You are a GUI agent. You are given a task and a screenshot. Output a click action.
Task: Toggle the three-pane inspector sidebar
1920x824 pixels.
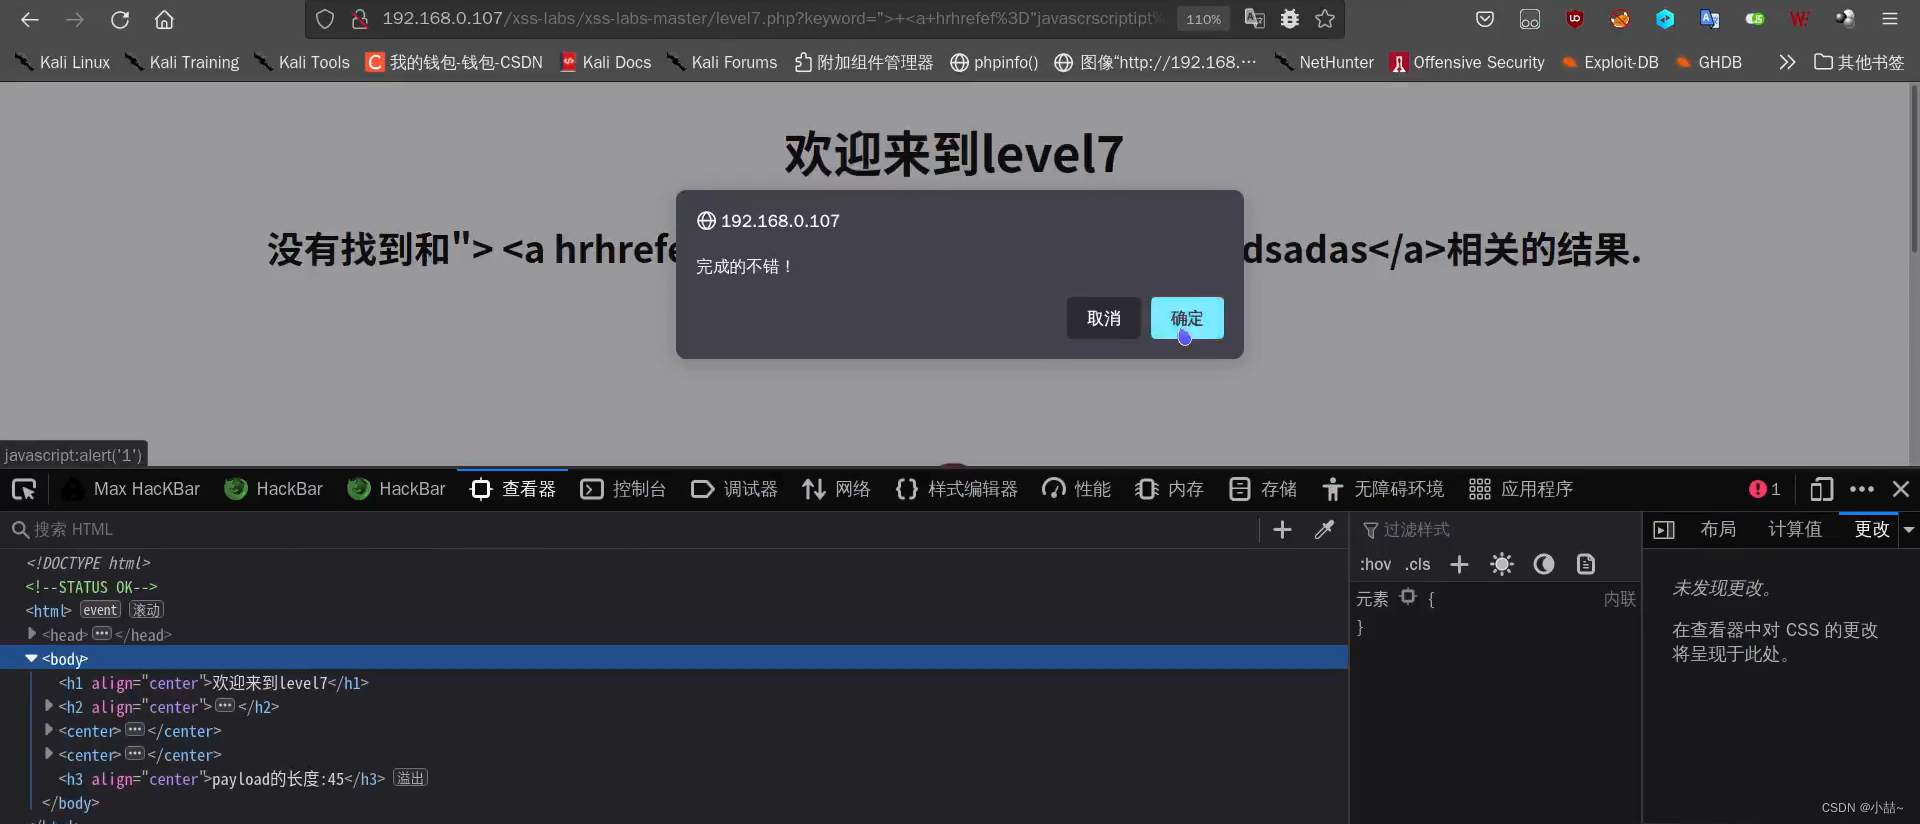[x=1664, y=529]
